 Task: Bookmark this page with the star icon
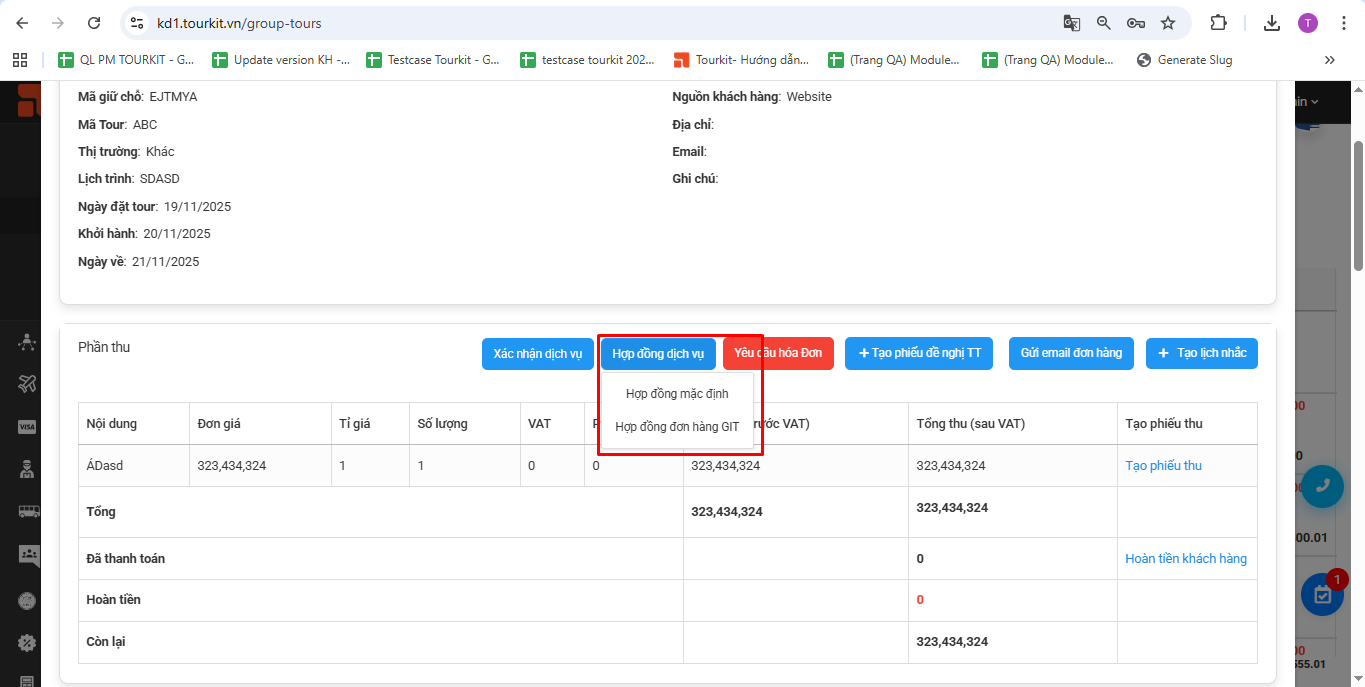tap(1167, 23)
